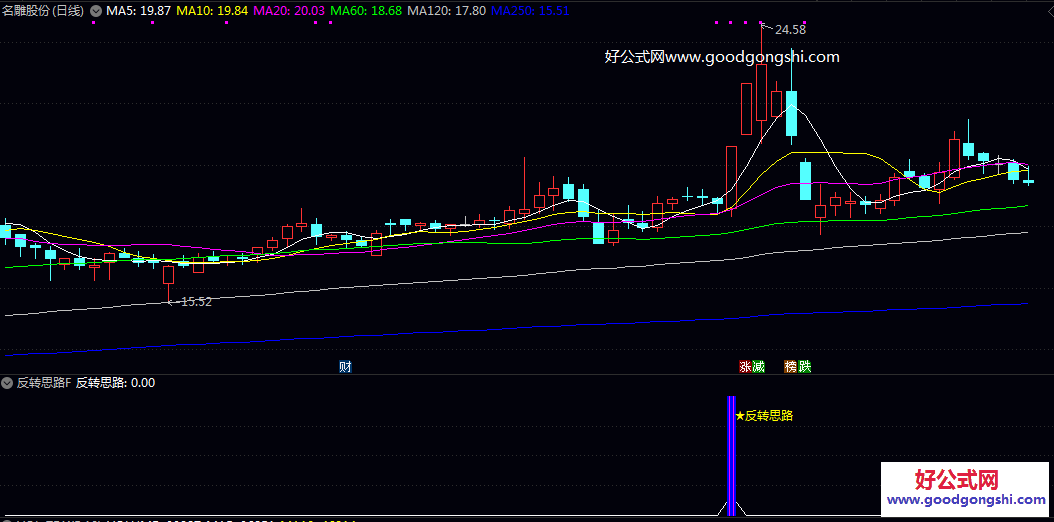This screenshot has width=1054, height=522.
Task: Click the MA20: 20.03 label
Action: [x=289, y=11]
